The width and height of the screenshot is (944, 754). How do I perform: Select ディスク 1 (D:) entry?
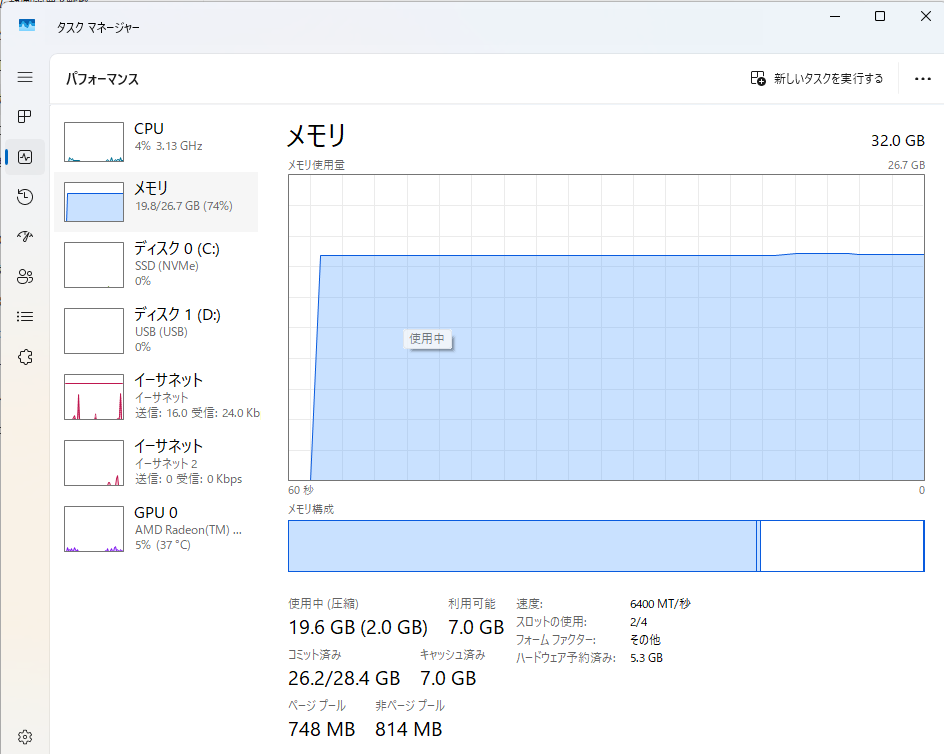[156, 331]
